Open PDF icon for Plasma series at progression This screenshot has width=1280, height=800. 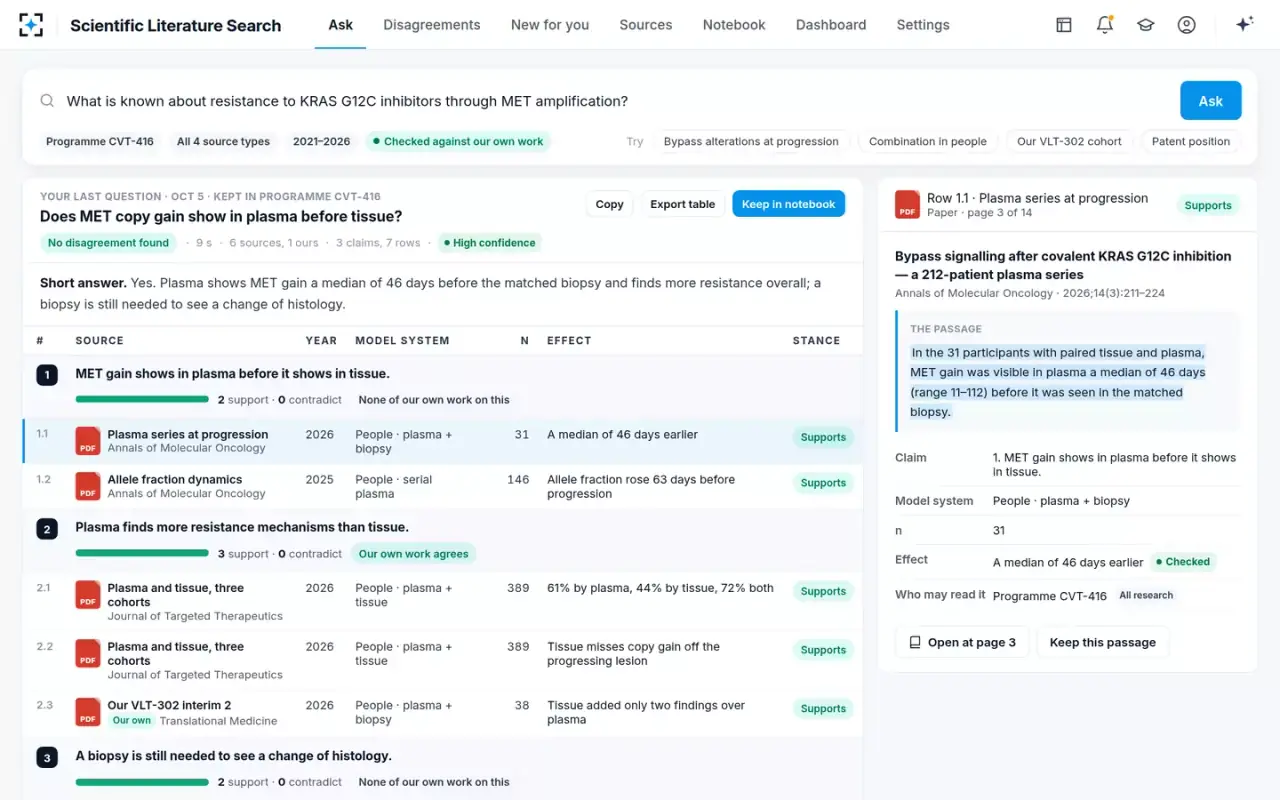[88, 441]
